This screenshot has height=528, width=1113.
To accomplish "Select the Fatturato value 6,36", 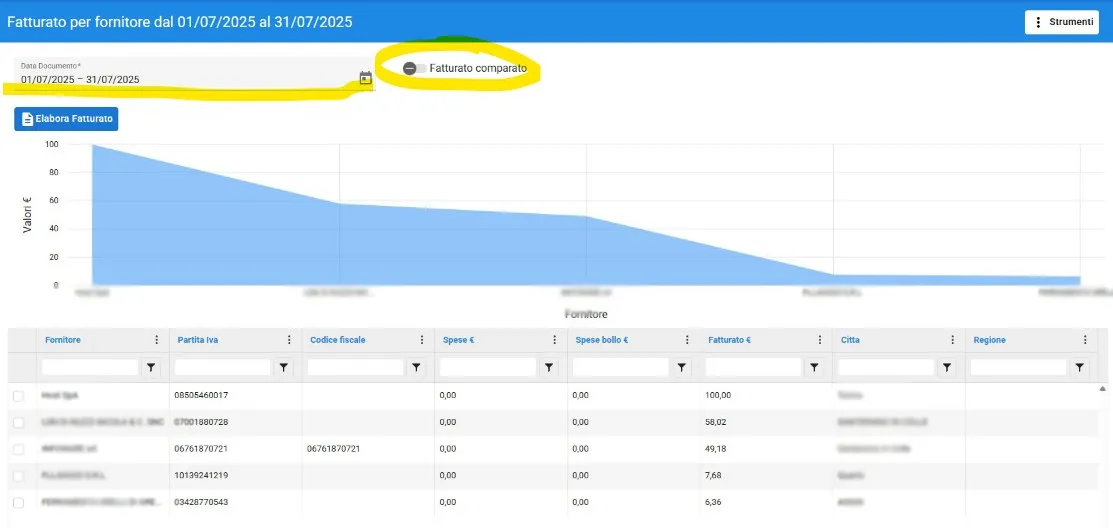I will [713, 502].
